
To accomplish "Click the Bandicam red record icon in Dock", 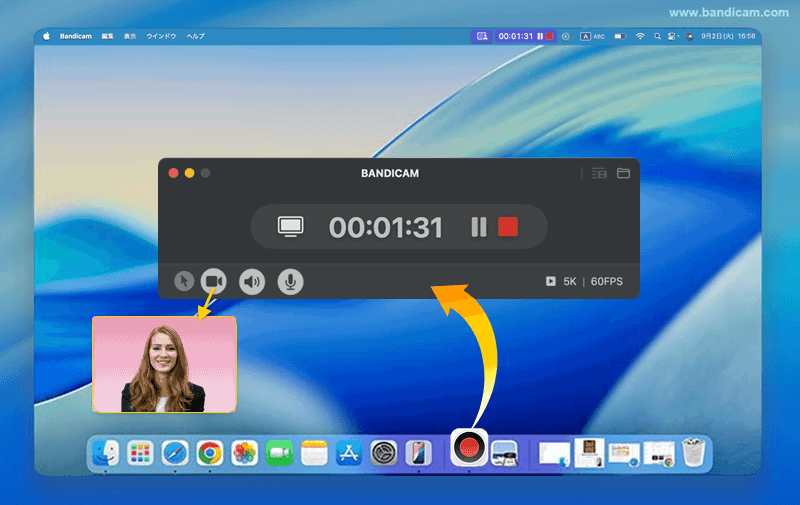I will (x=469, y=449).
